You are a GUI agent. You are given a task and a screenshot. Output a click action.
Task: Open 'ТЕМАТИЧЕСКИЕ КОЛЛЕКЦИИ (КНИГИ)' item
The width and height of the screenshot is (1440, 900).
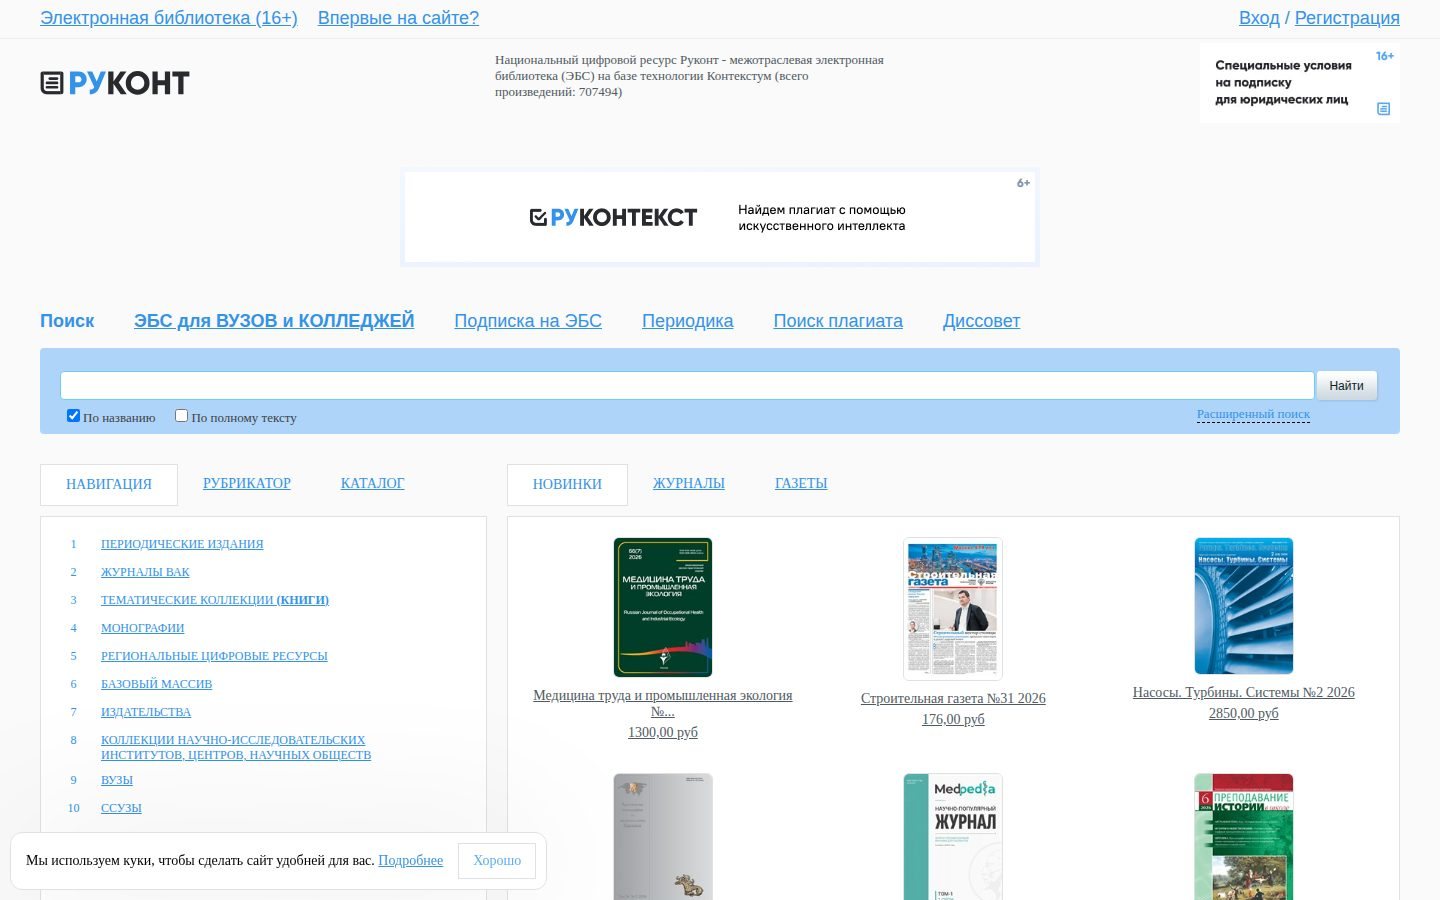pyautogui.click(x=215, y=600)
